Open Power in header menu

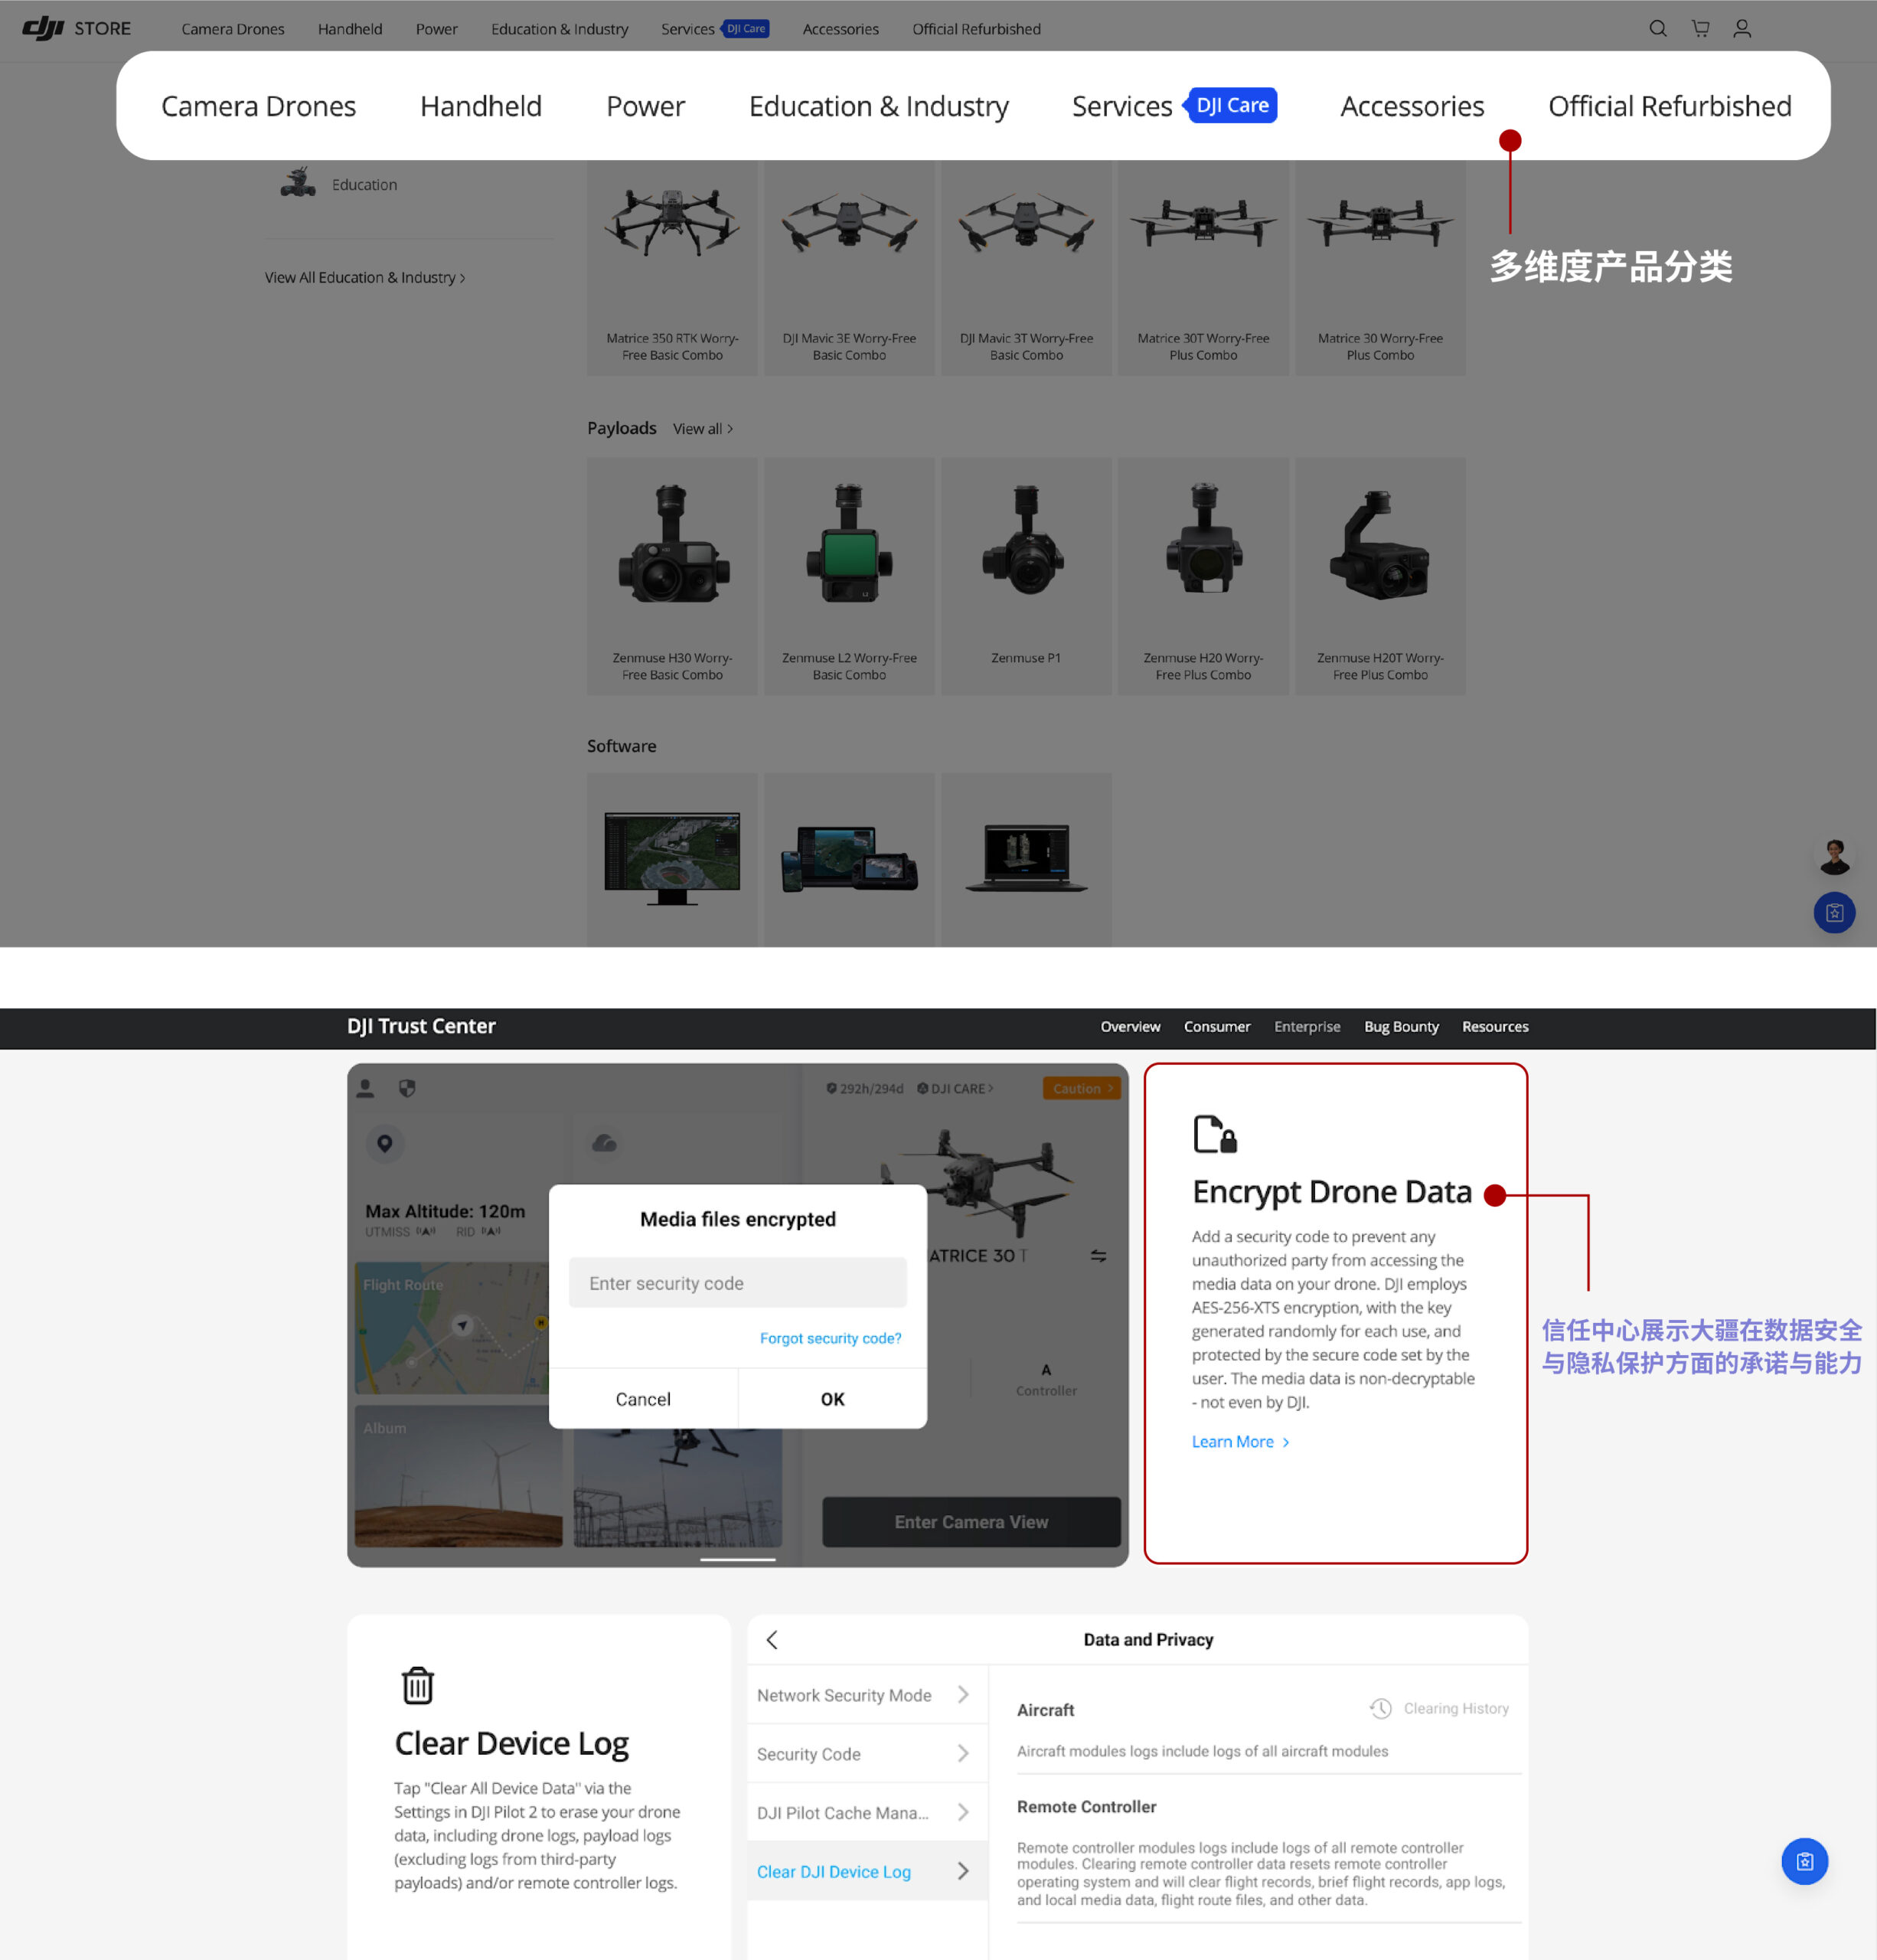(436, 29)
